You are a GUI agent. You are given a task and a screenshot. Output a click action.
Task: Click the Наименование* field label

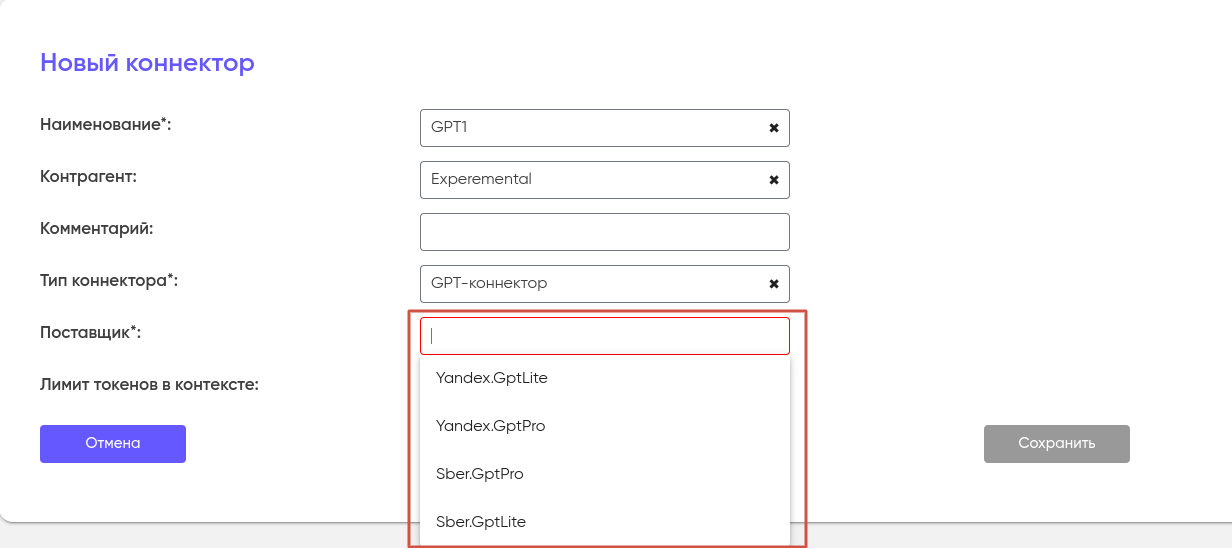click(106, 124)
